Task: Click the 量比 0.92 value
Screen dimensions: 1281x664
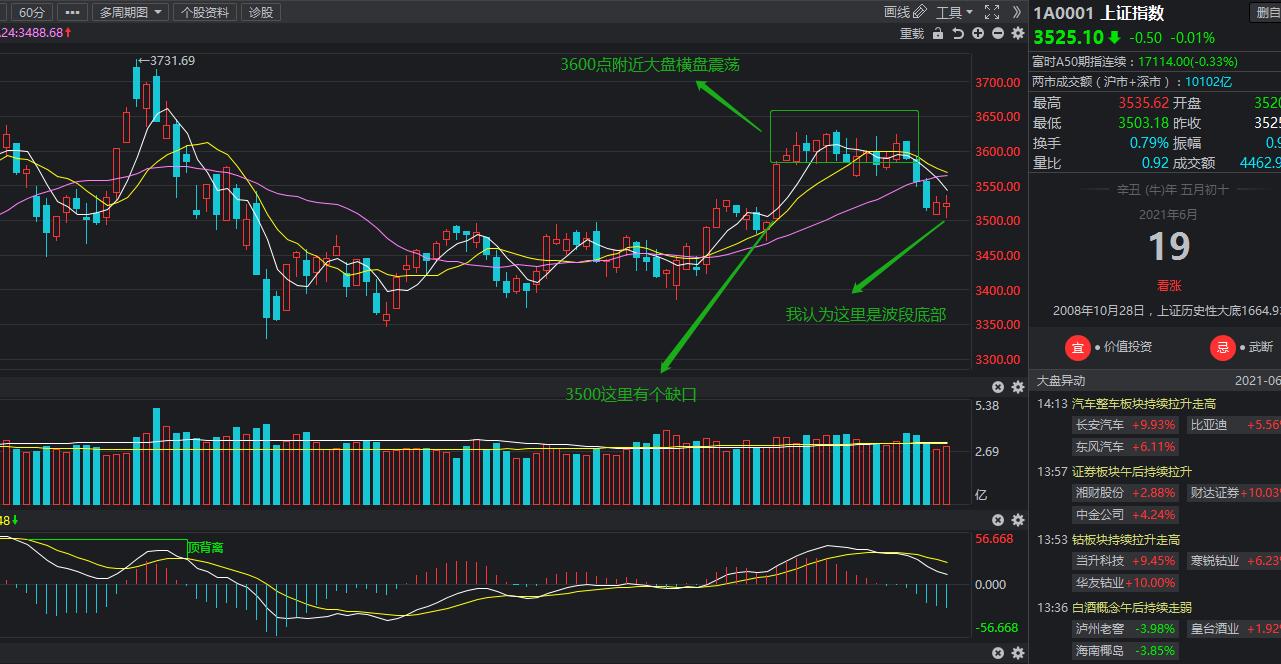Action: click(1155, 162)
